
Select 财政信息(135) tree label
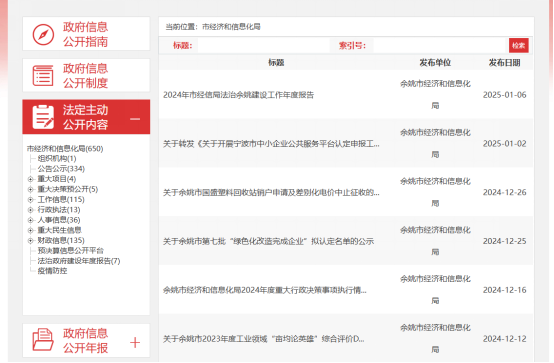(61, 240)
